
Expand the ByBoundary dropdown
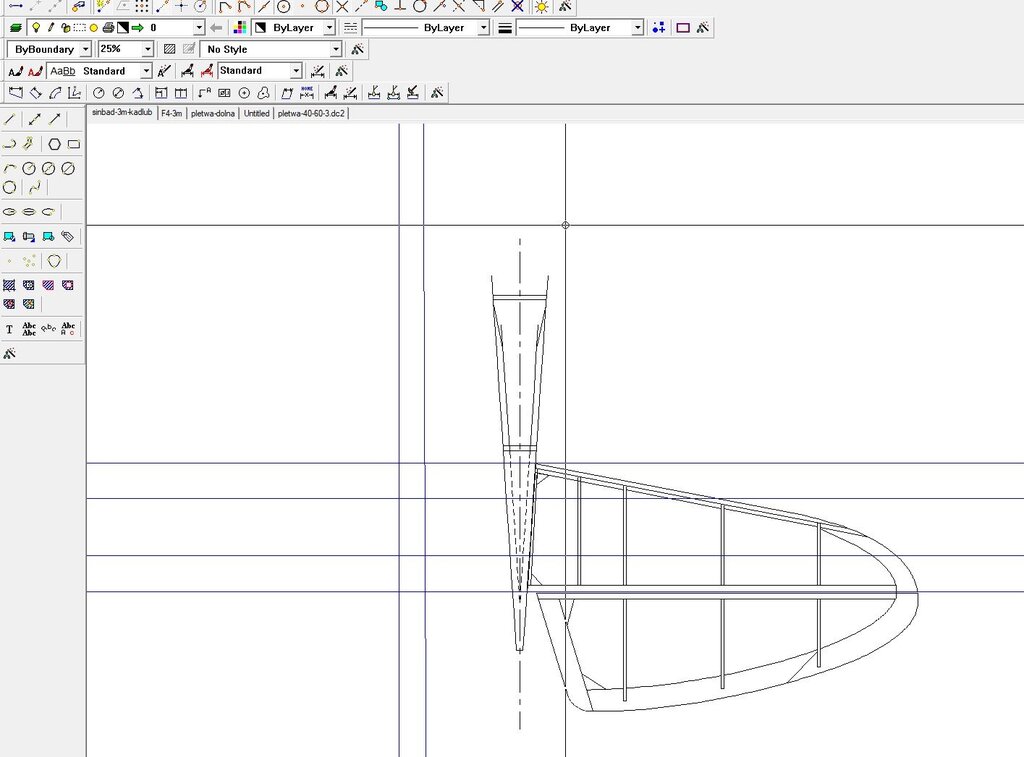85,49
